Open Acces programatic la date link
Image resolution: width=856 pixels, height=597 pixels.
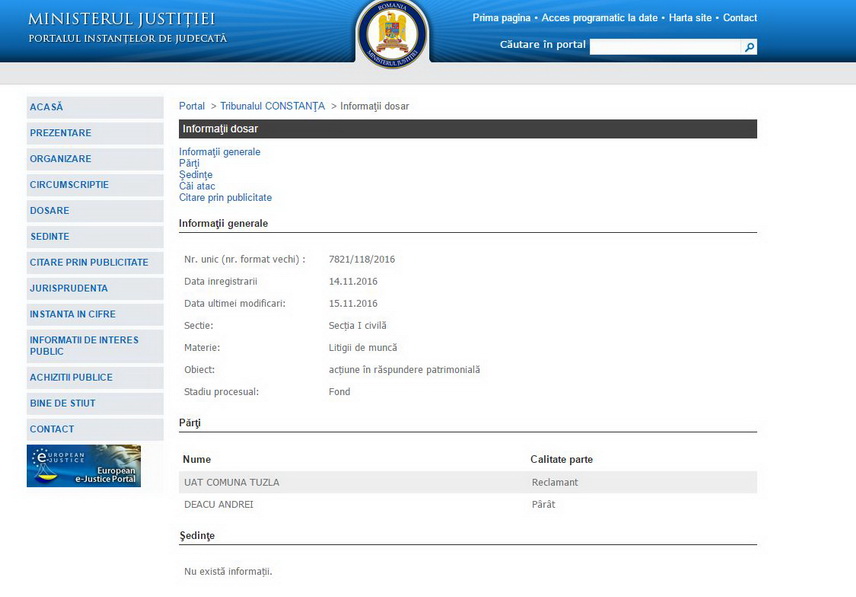(x=599, y=18)
